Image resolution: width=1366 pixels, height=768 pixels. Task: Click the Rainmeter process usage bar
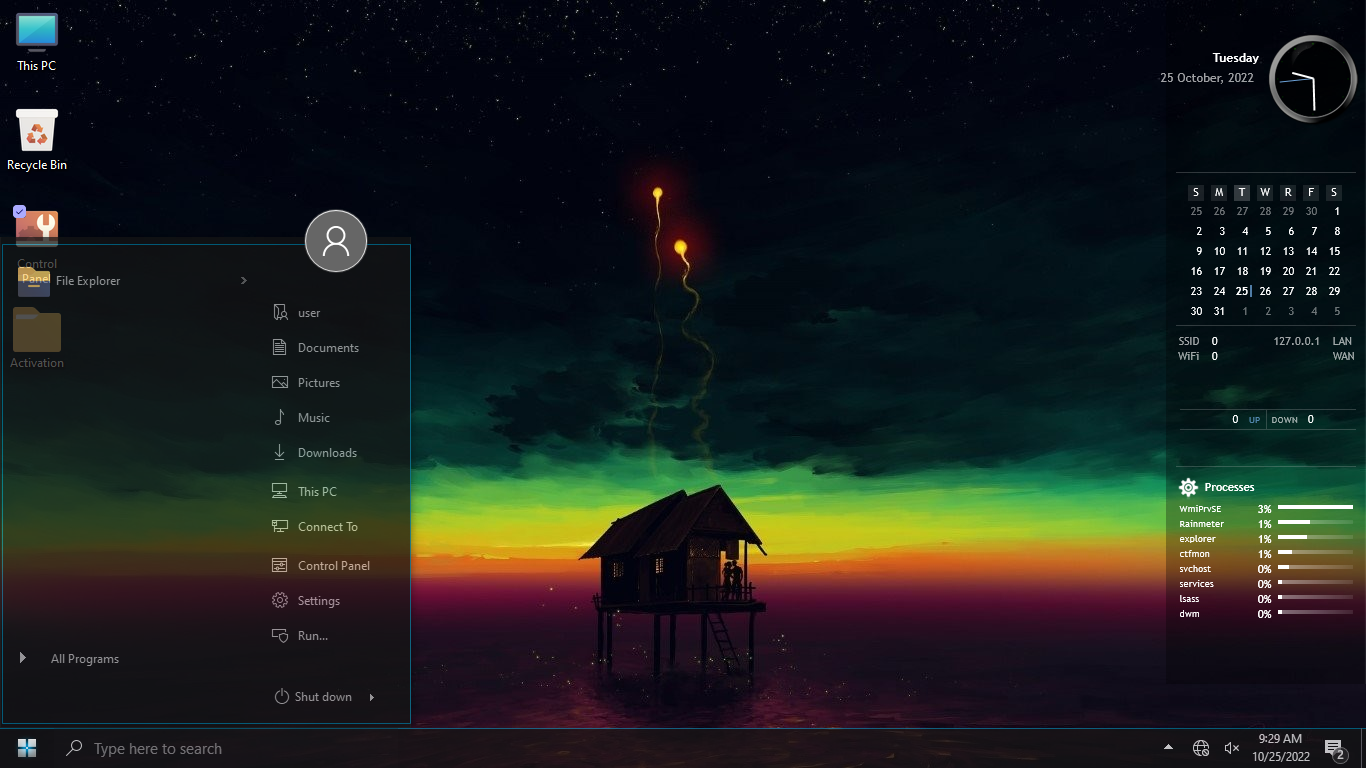(1315, 522)
